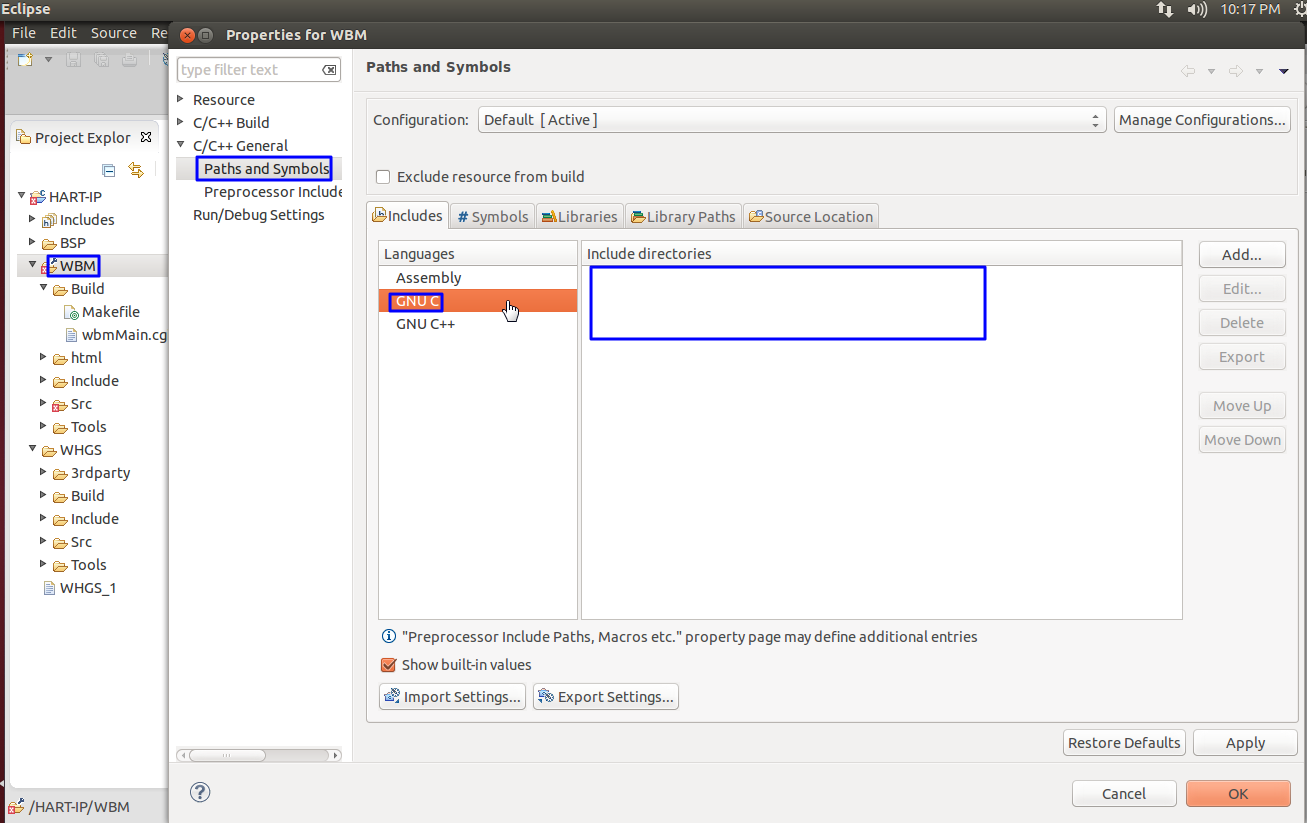The height and width of the screenshot is (823, 1307).
Task: Click the Help question mark icon in dialog
Action: pos(199,792)
